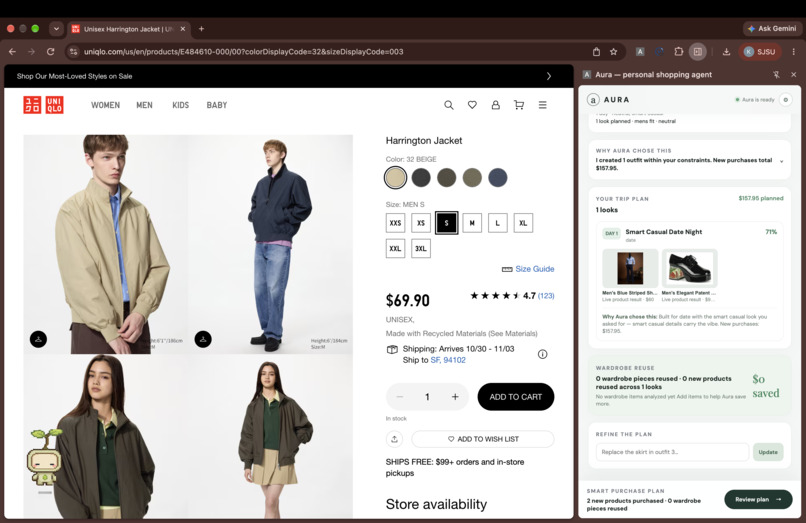Click the Aura extension A icon in toolbar
This screenshot has height=523, width=806.
coord(640,51)
